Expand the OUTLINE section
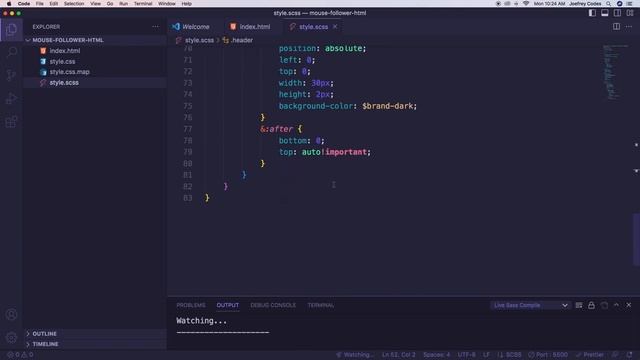The width and height of the screenshot is (640, 360). (x=95, y=334)
